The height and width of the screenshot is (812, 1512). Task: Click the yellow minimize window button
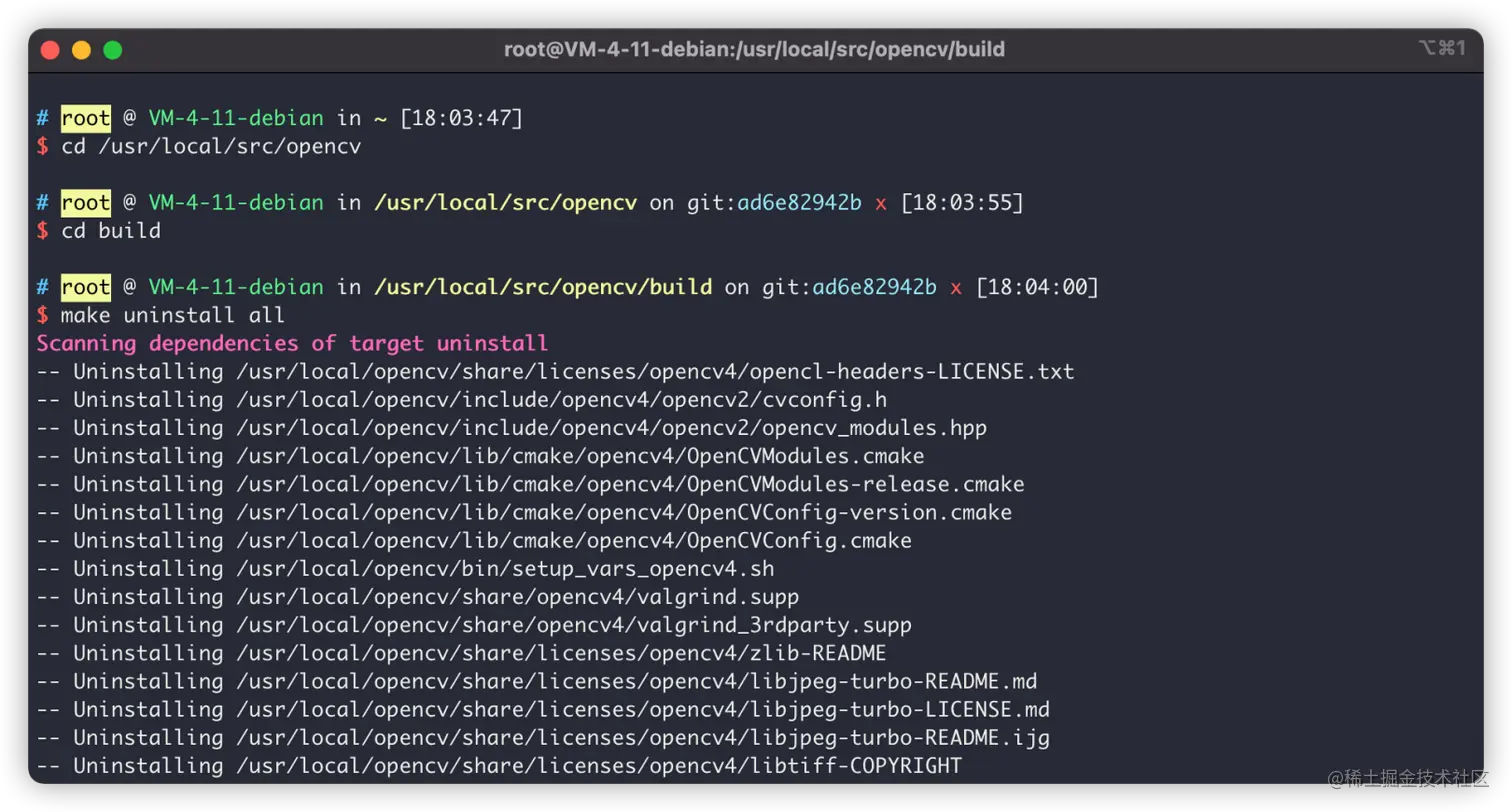(x=81, y=50)
